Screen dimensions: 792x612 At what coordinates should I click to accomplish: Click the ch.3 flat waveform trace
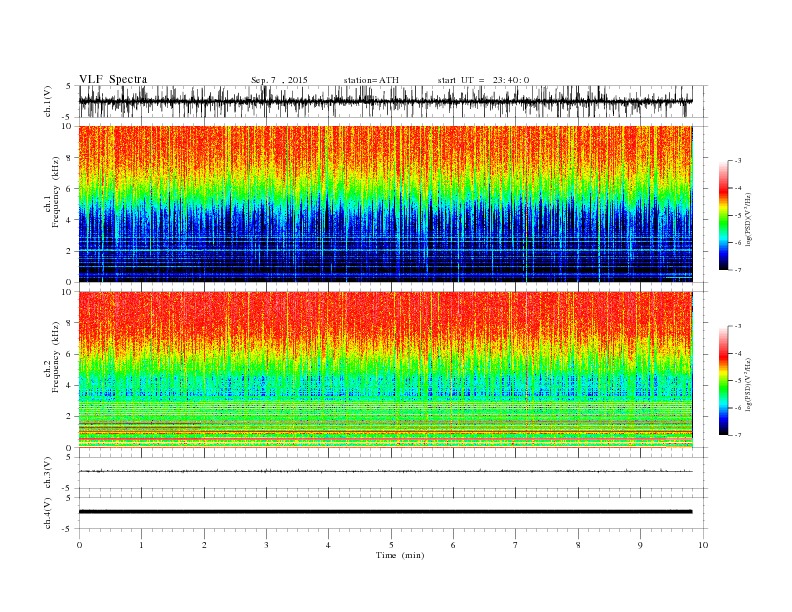point(385,471)
